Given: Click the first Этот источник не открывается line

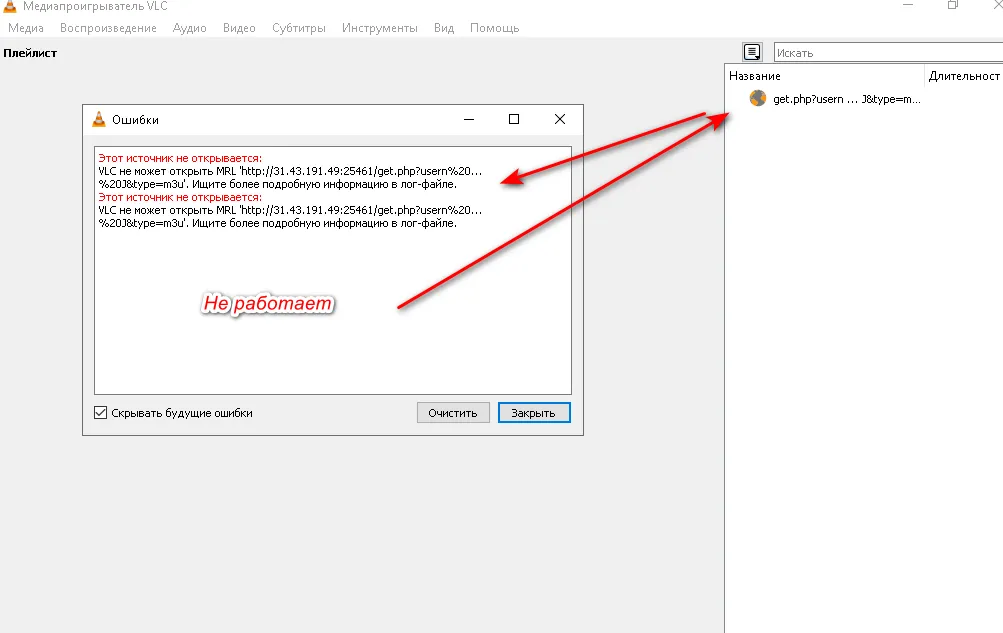Looking at the screenshot, I should [x=180, y=158].
